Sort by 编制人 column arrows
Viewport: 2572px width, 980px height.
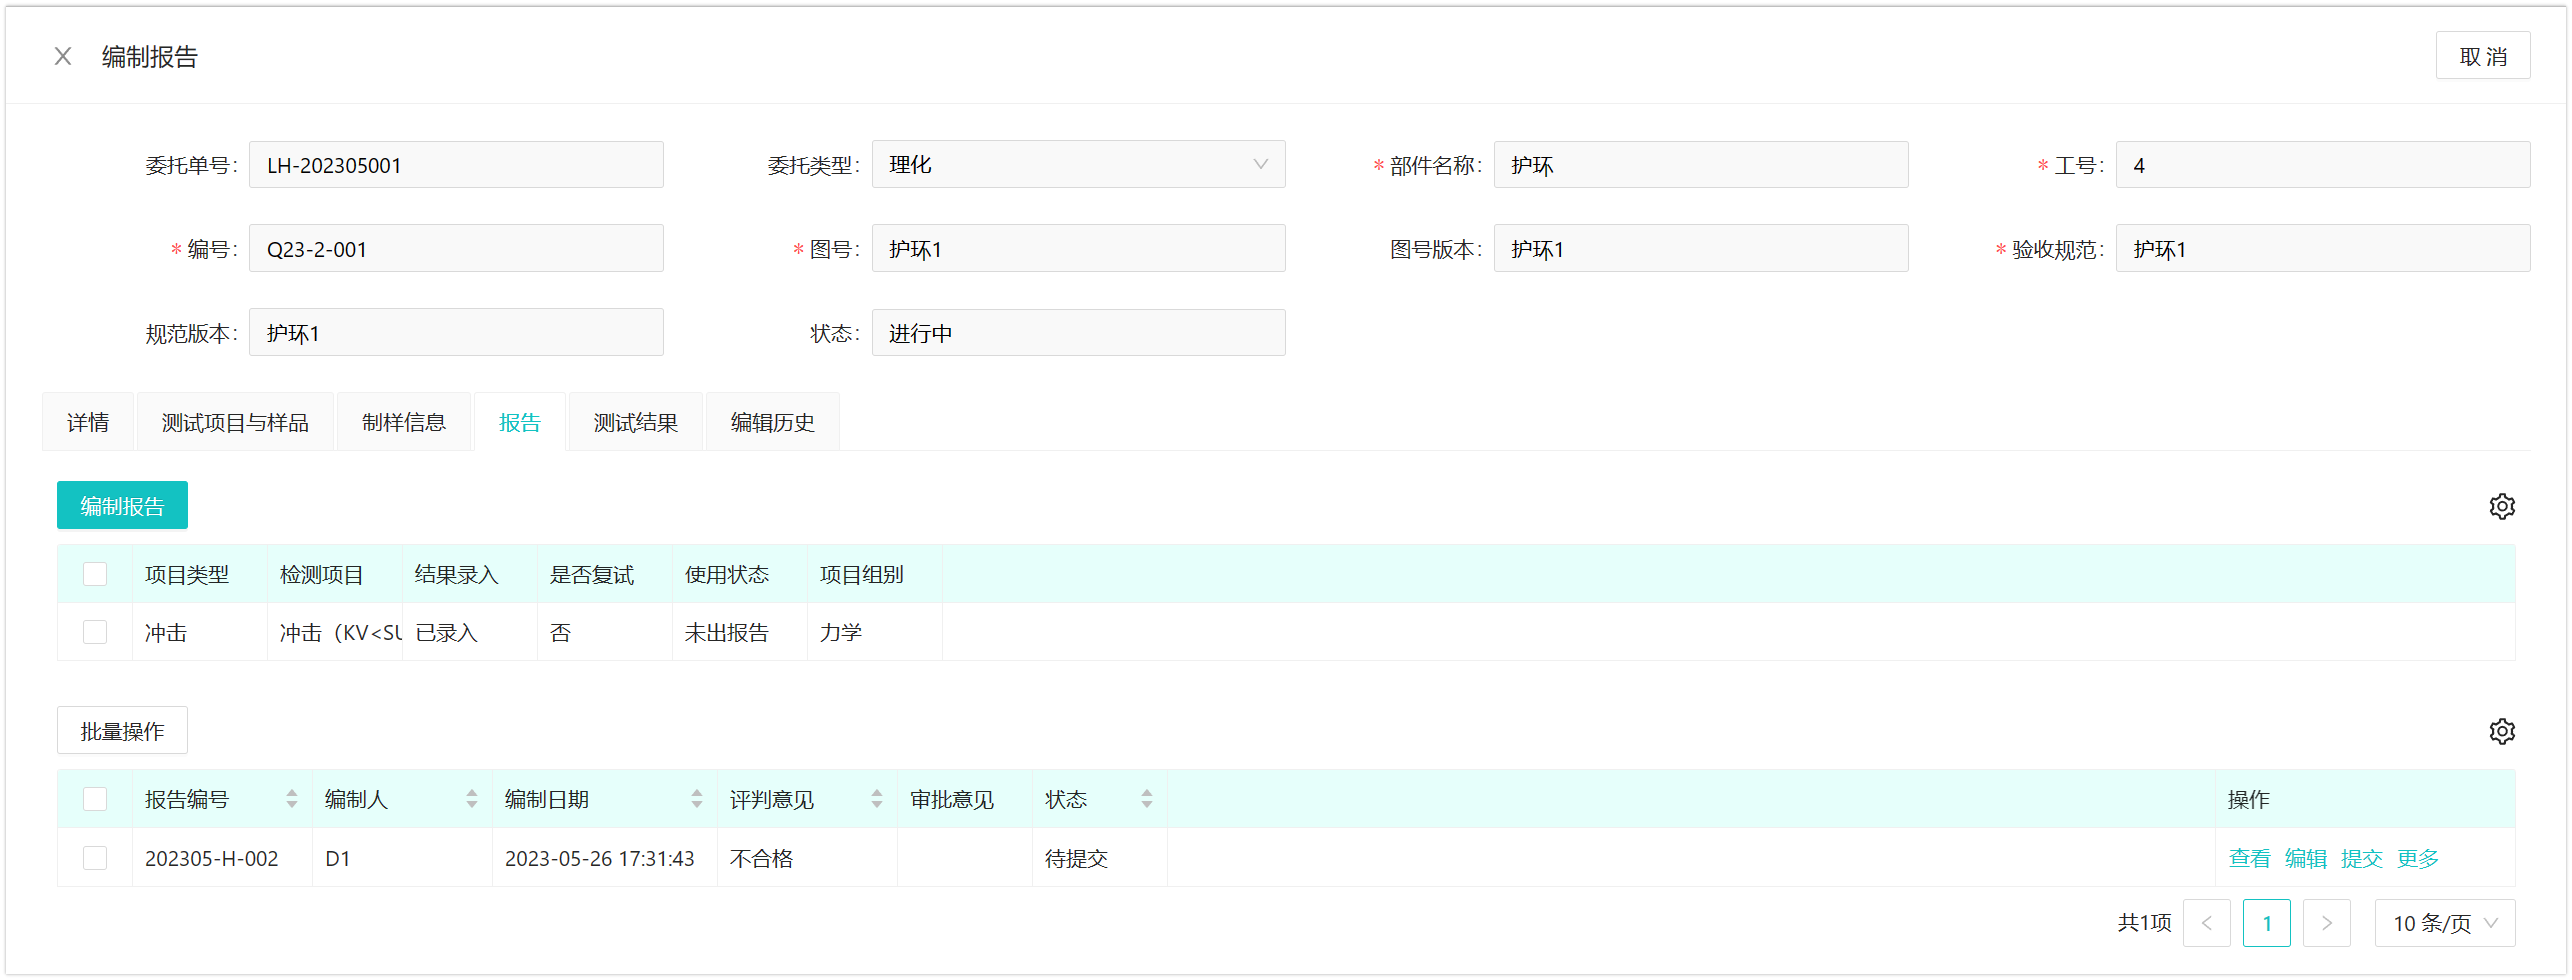click(x=471, y=799)
